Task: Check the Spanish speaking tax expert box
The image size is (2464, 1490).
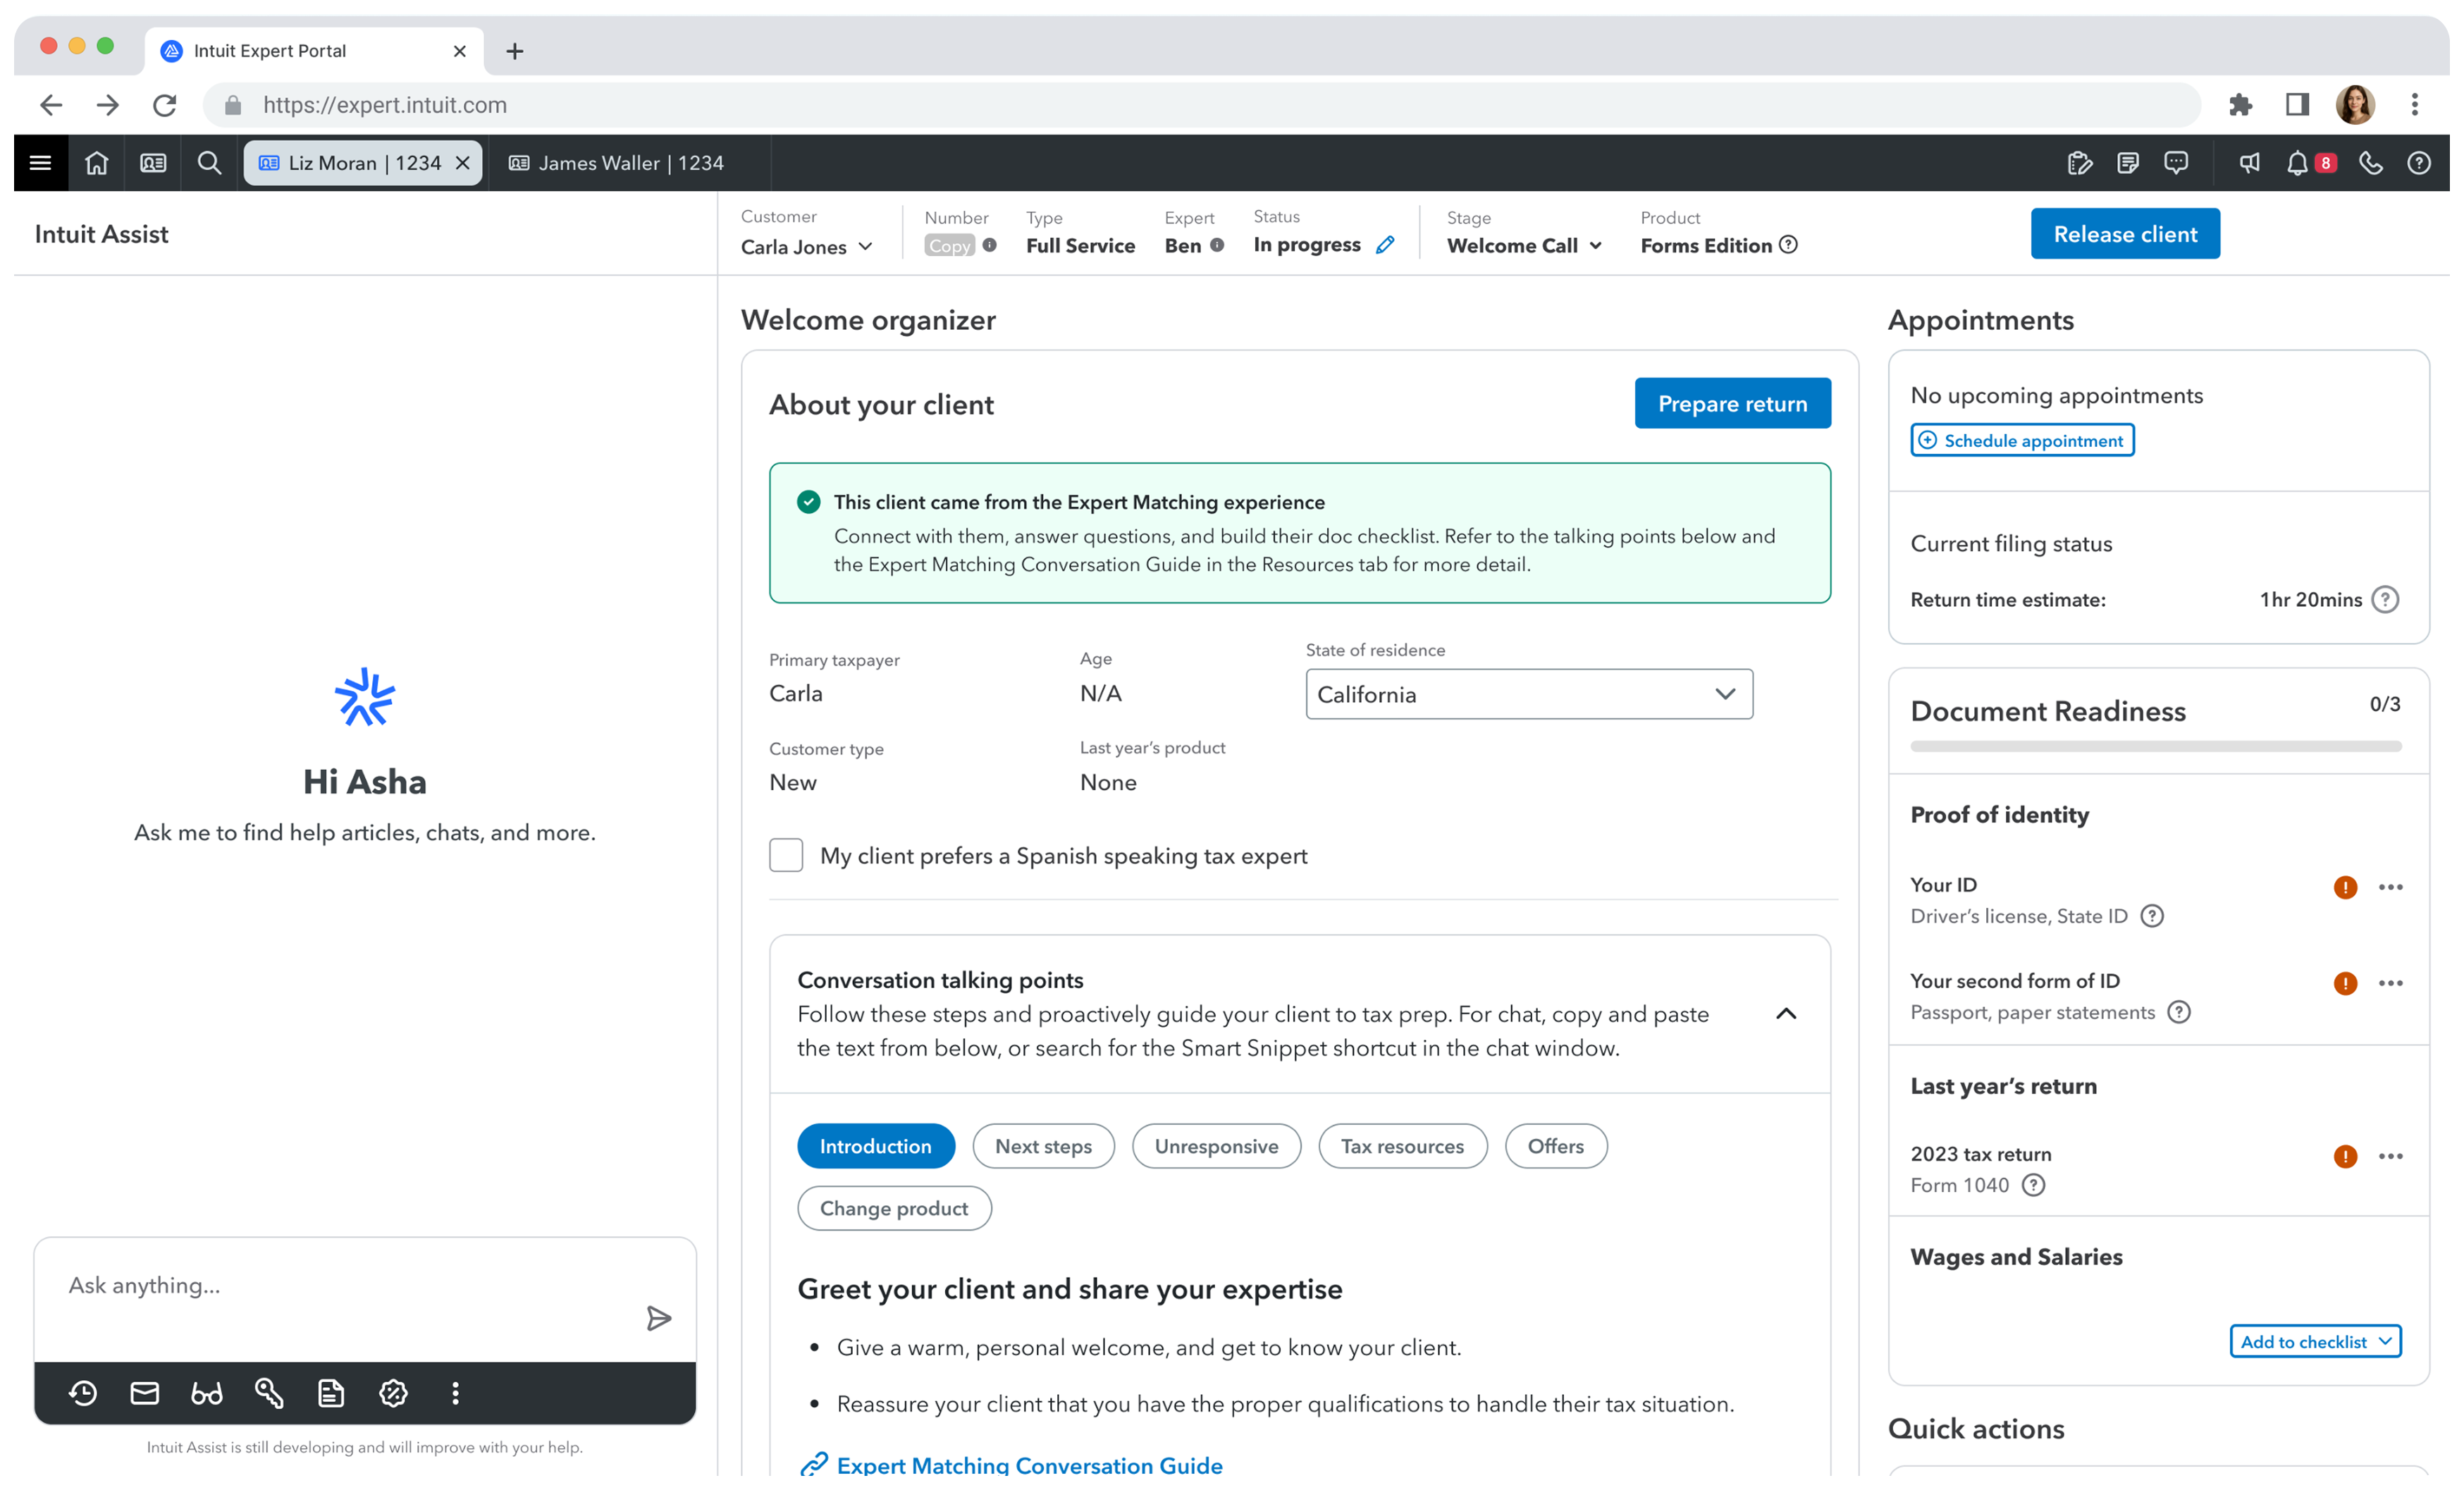Action: (x=786, y=855)
